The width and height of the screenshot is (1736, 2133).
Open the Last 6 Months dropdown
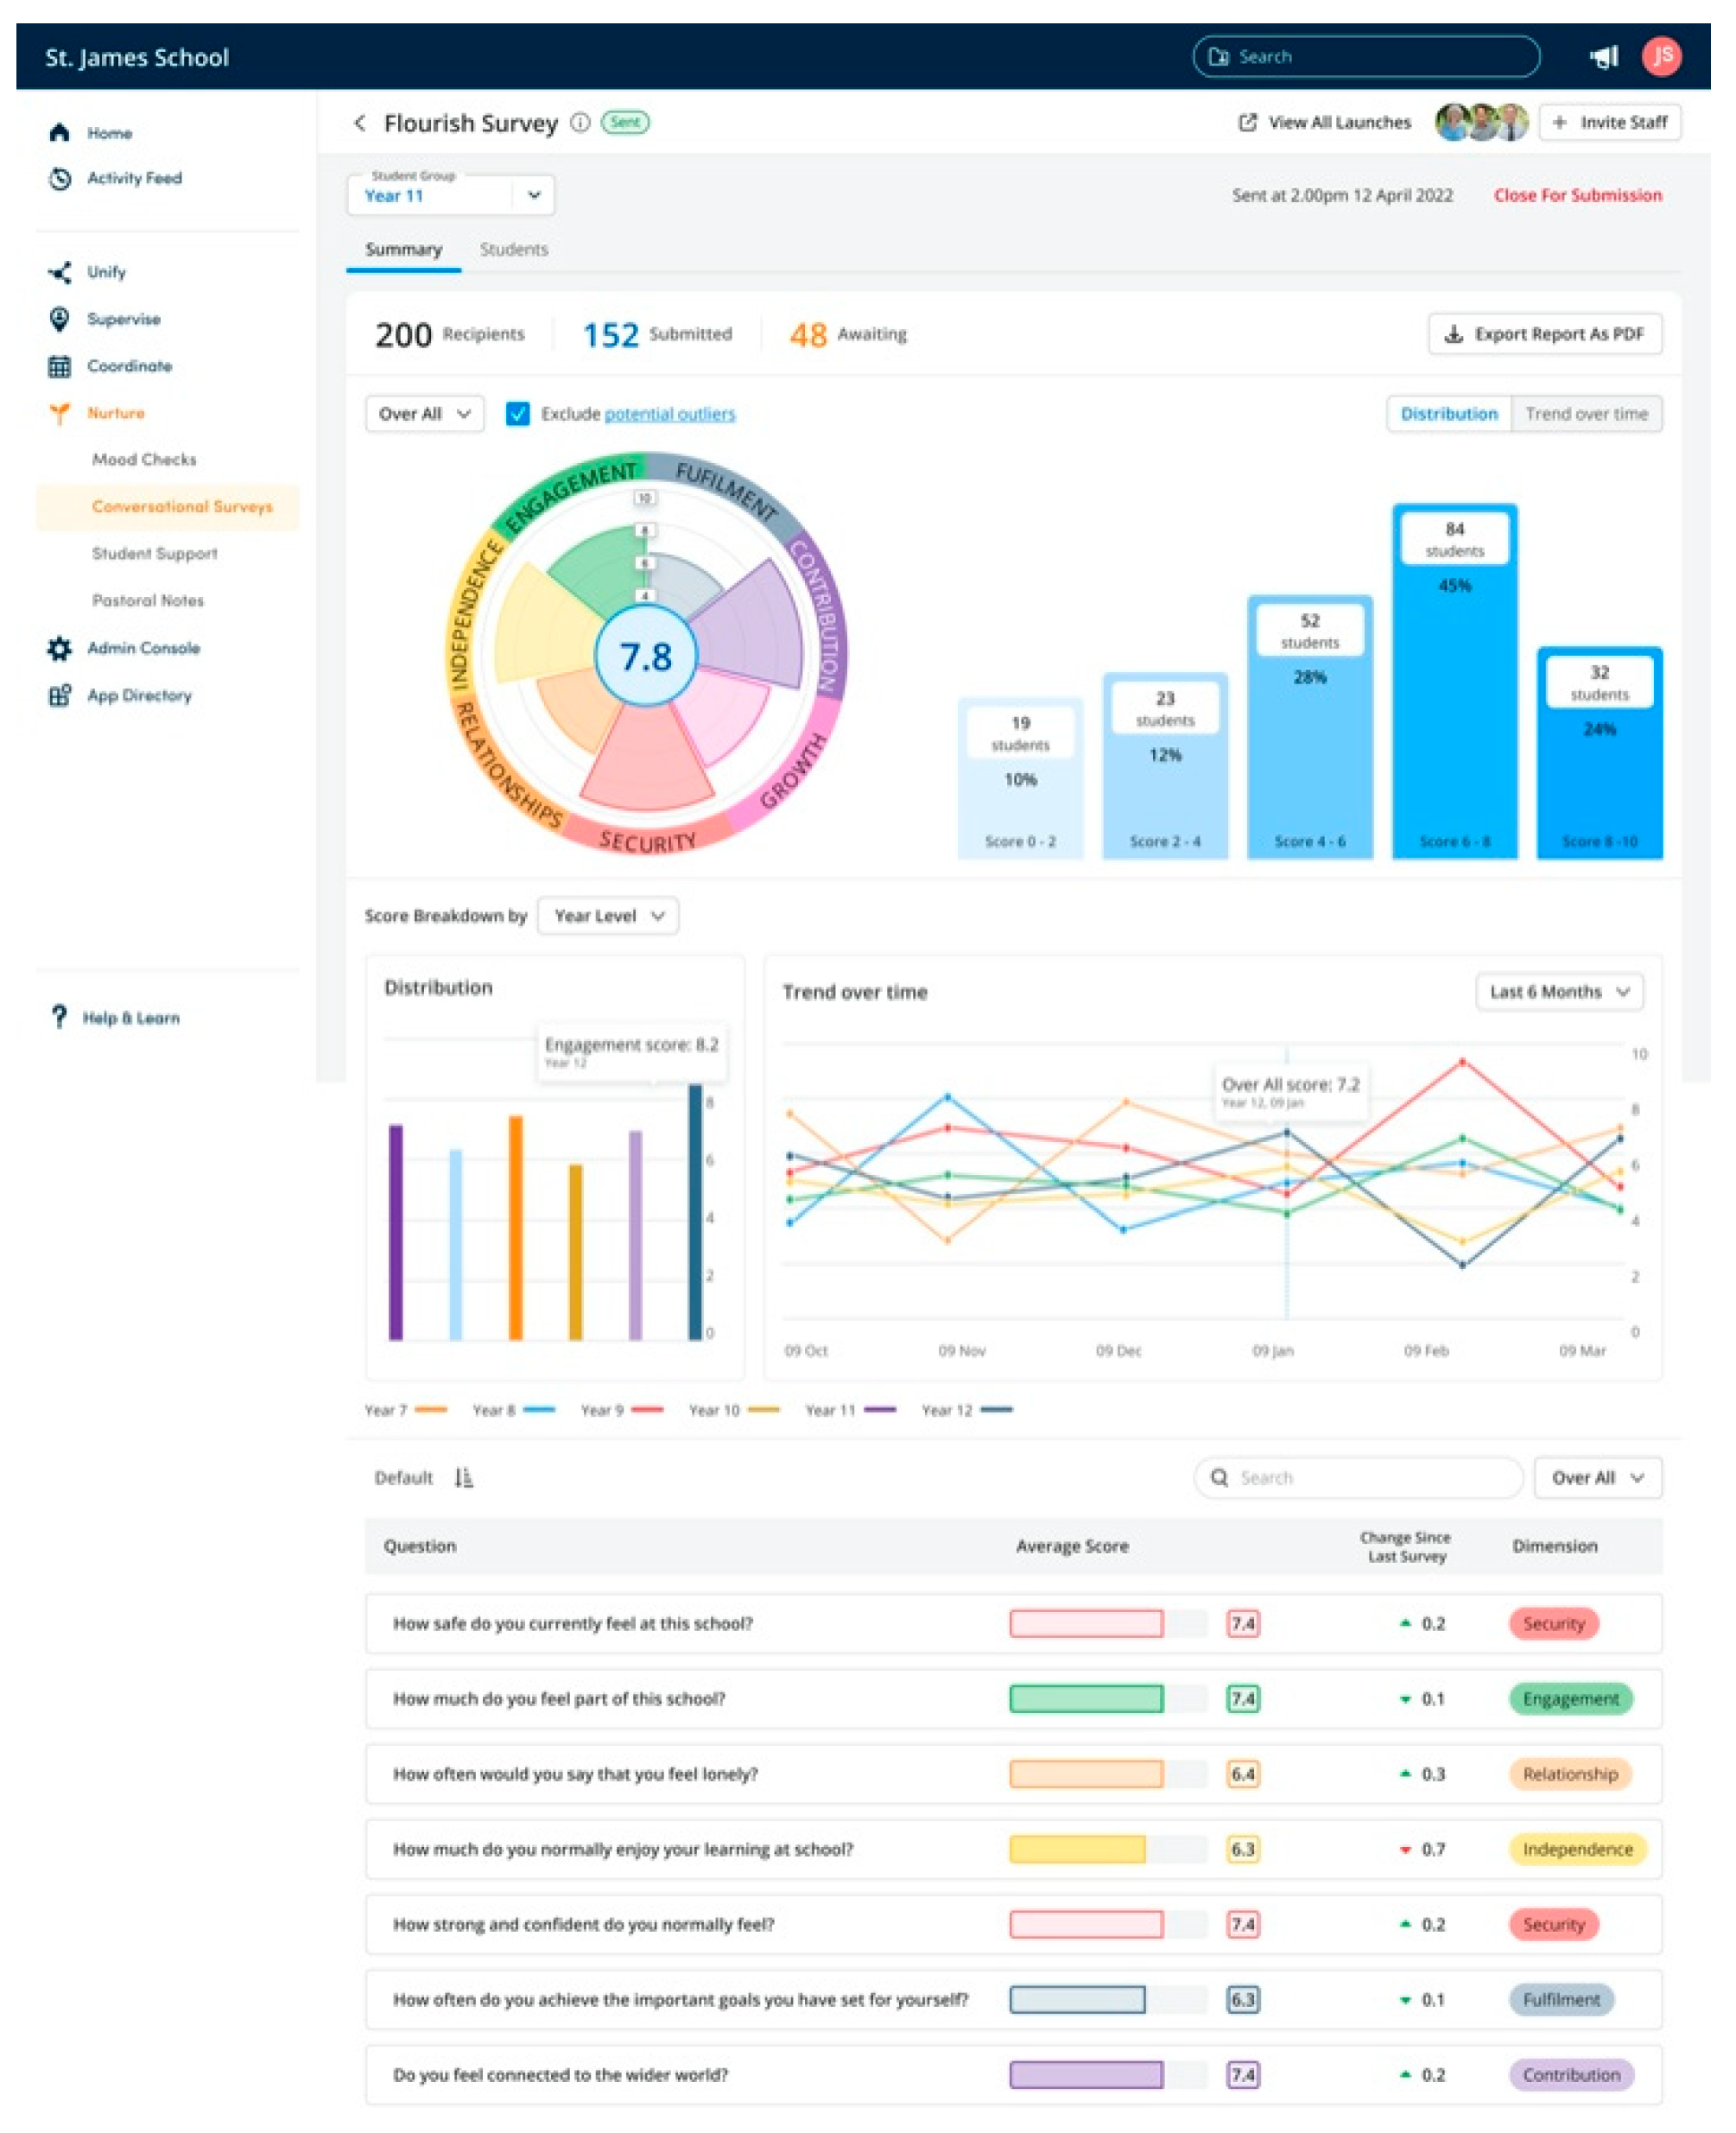click(1558, 991)
